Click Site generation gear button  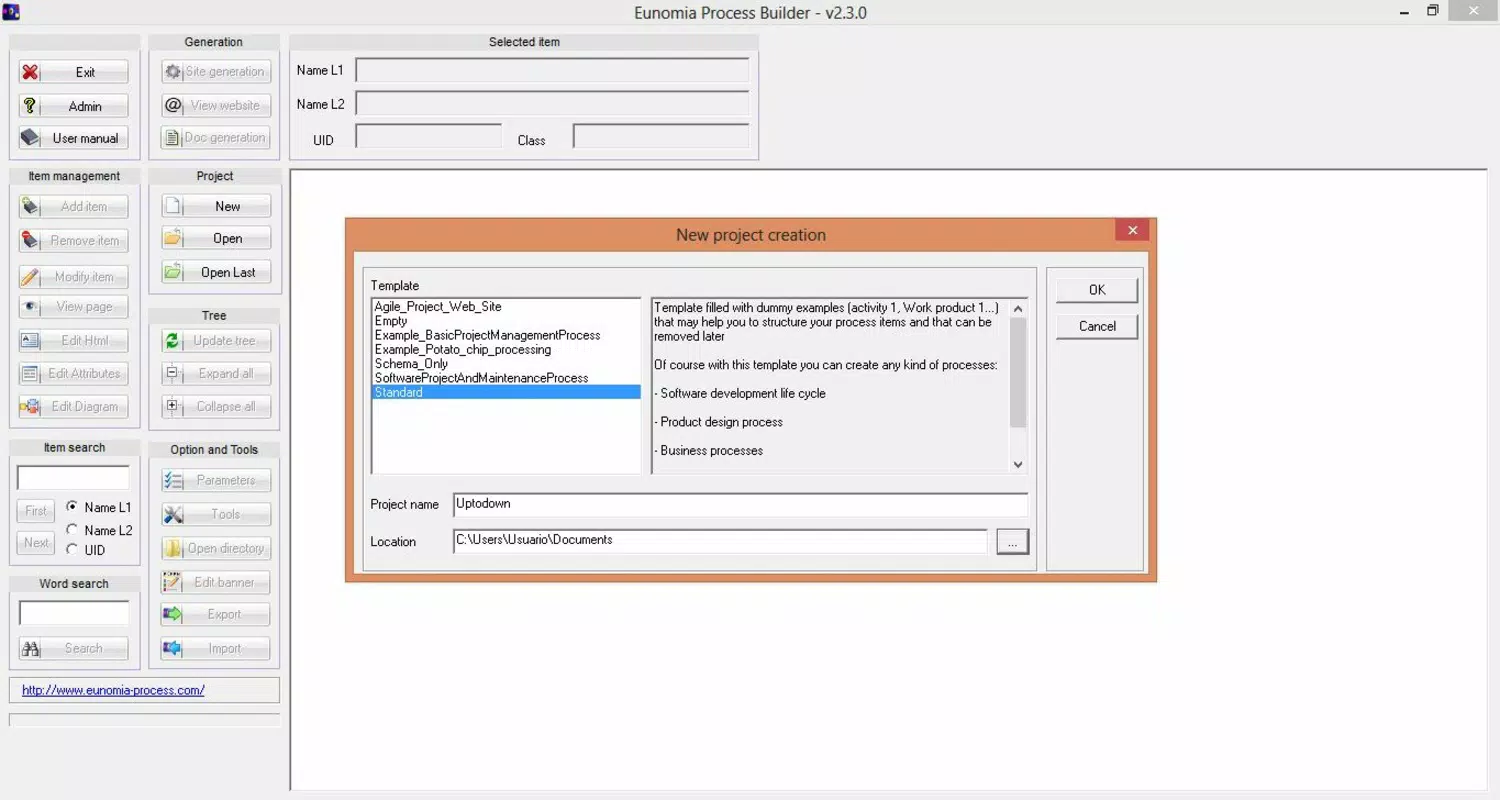216,72
